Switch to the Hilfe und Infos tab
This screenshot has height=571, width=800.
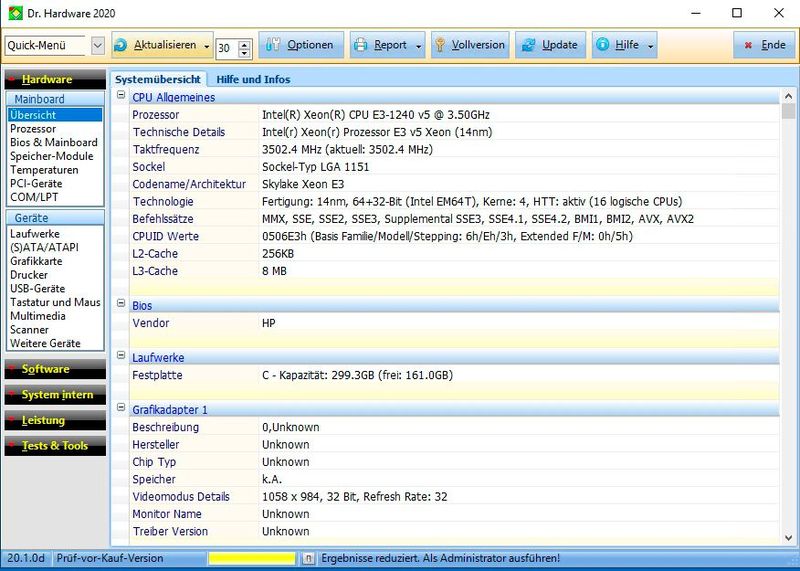point(253,79)
